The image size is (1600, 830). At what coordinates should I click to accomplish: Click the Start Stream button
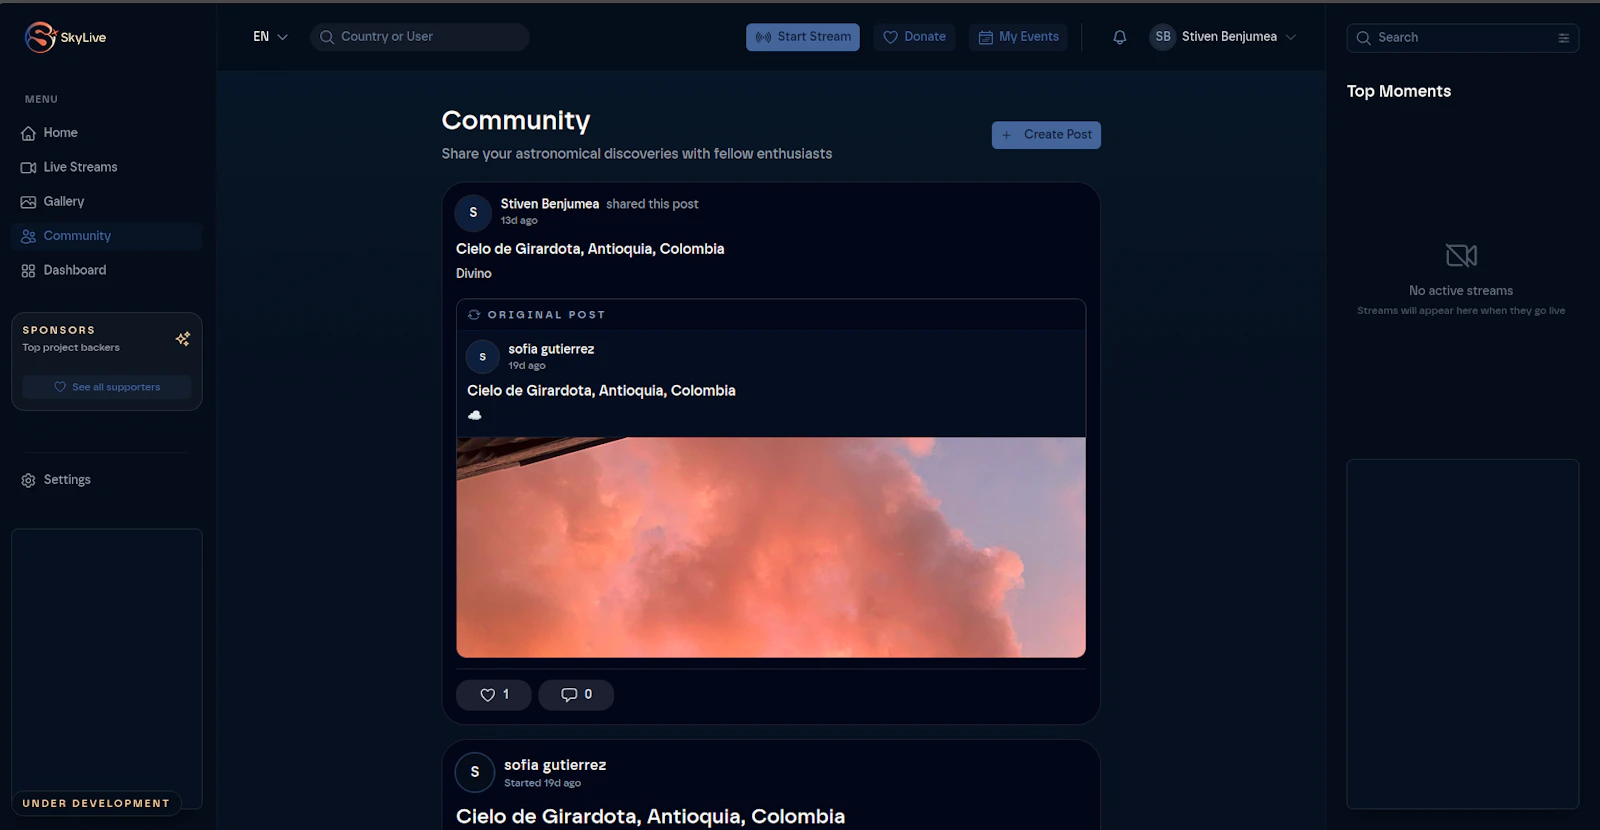(803, 37)
